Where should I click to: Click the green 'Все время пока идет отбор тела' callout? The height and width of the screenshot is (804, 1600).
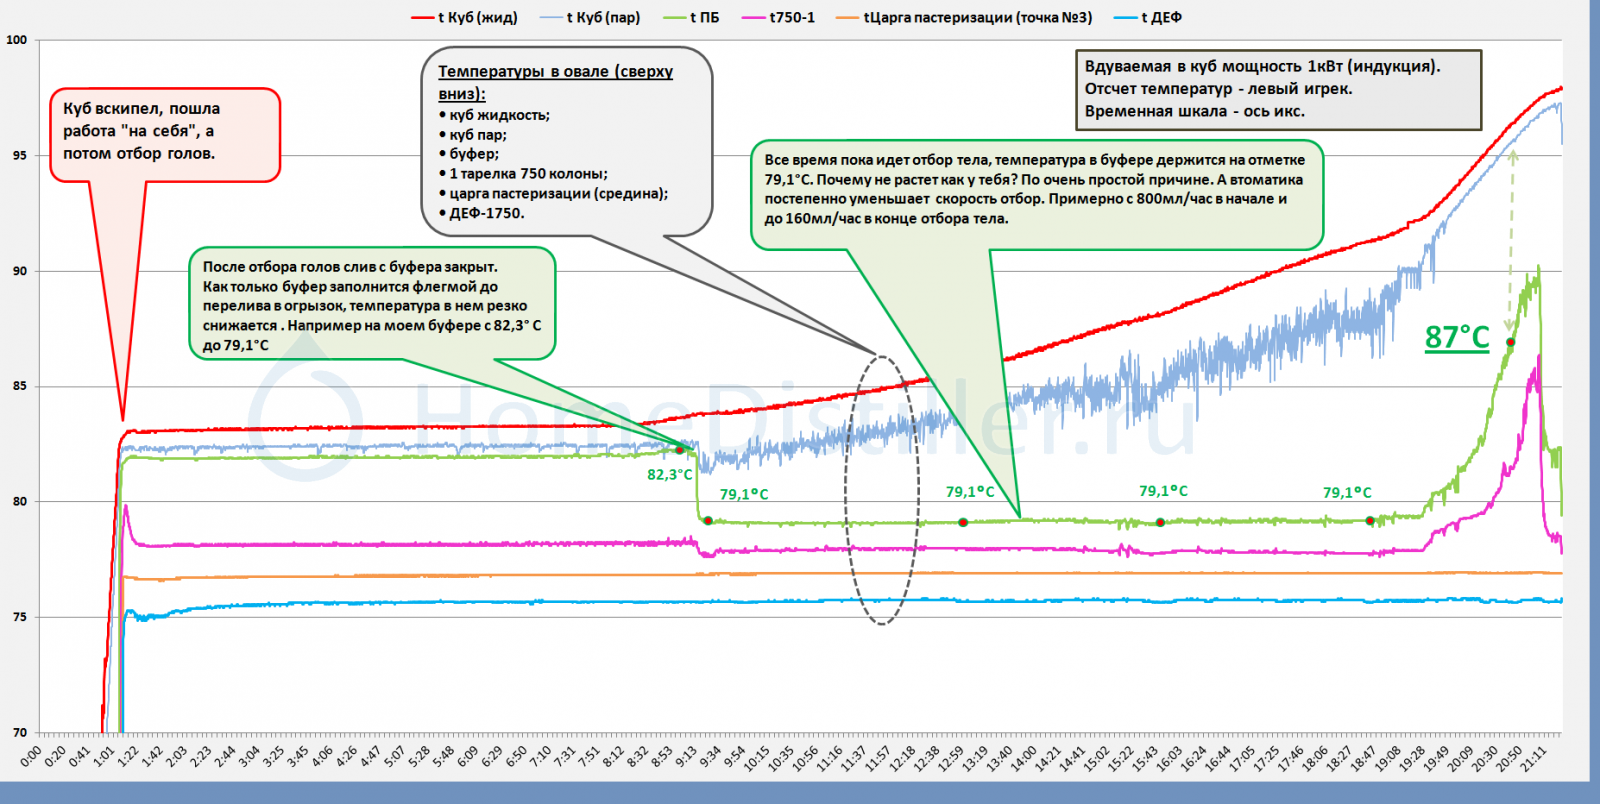[1037, 194]
